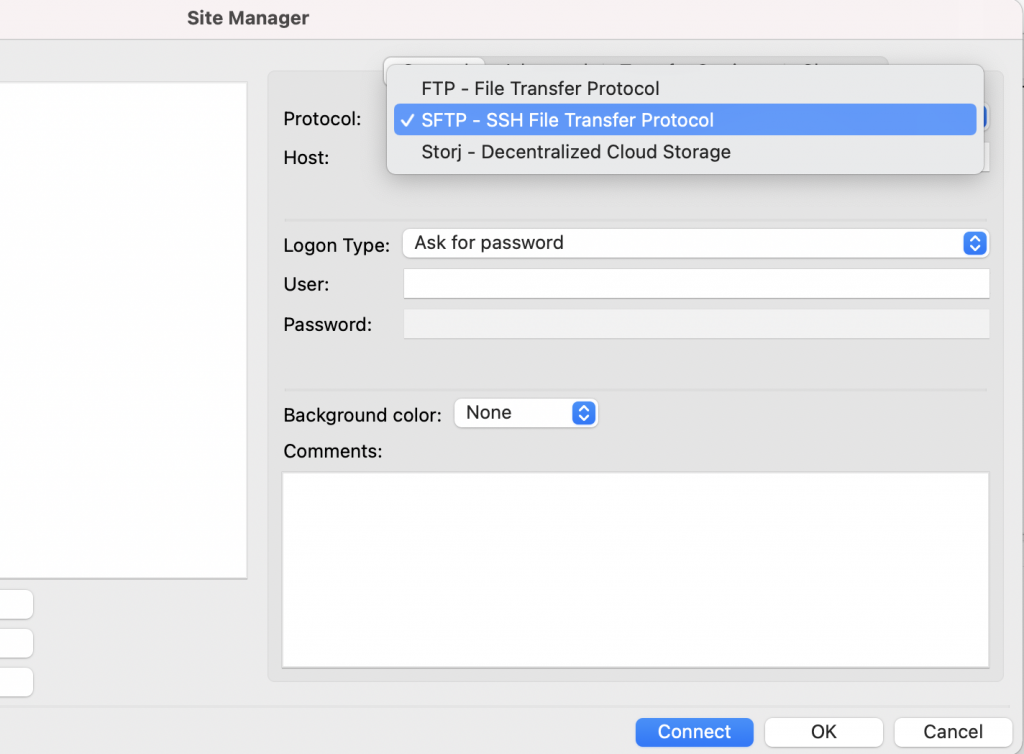
Task: Pick Storj - Decentralized Cloud Storage
Action: [x=575, y=152]
